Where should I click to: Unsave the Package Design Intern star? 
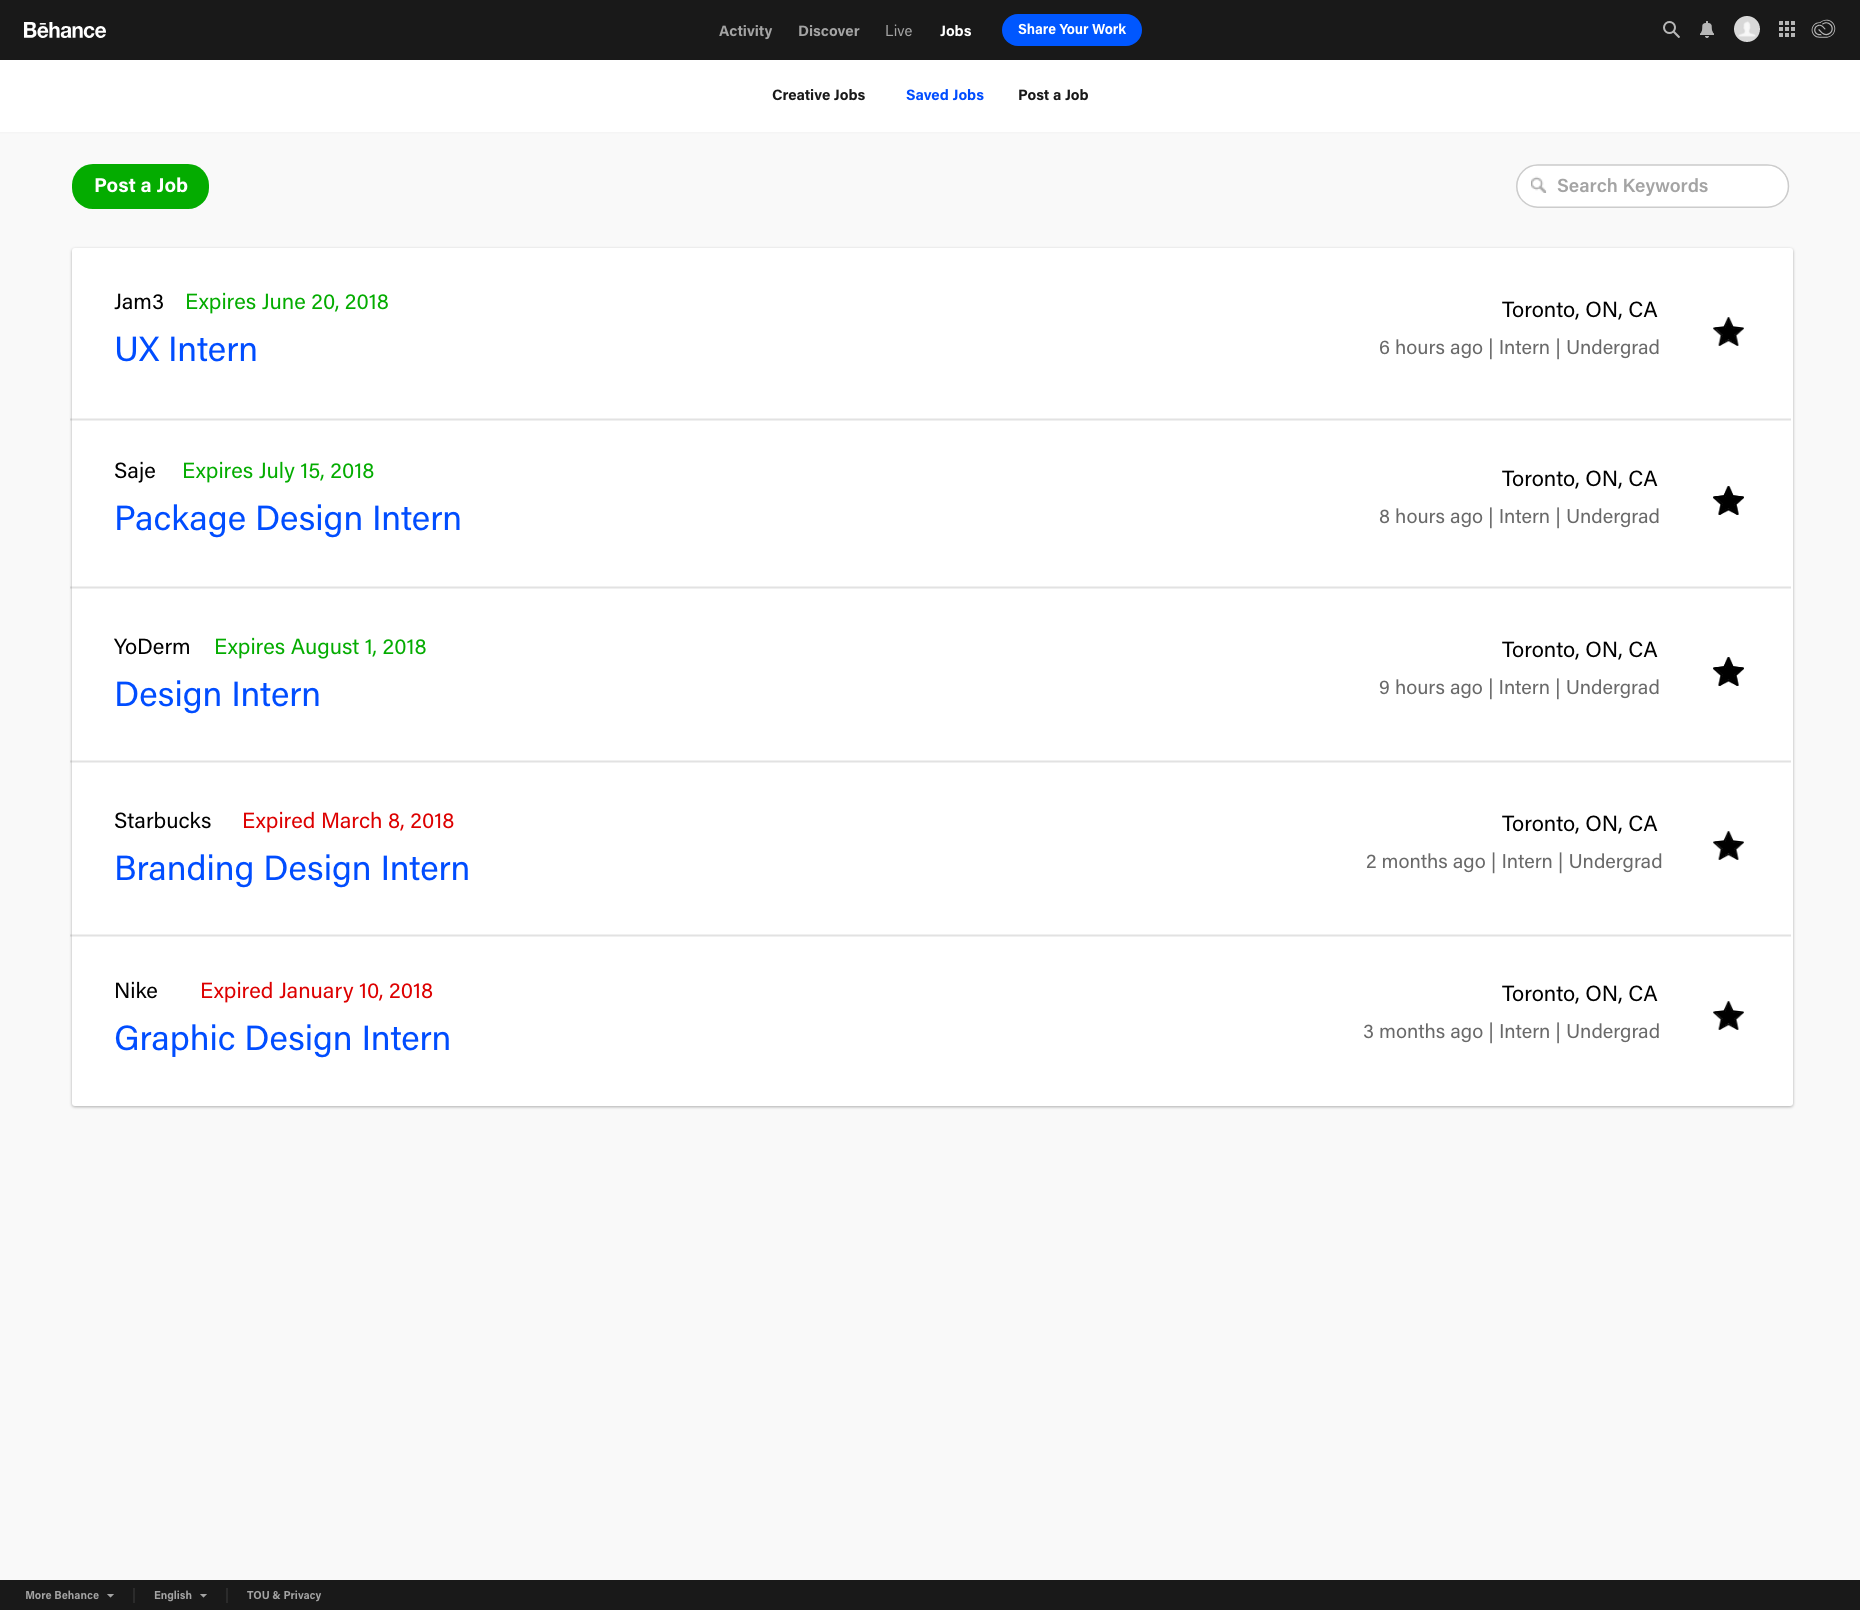click(x=1728, y=501)
